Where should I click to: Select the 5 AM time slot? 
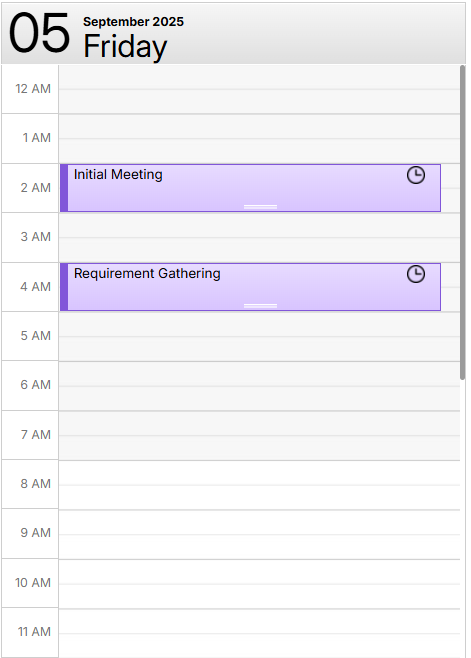coord(259,337)
